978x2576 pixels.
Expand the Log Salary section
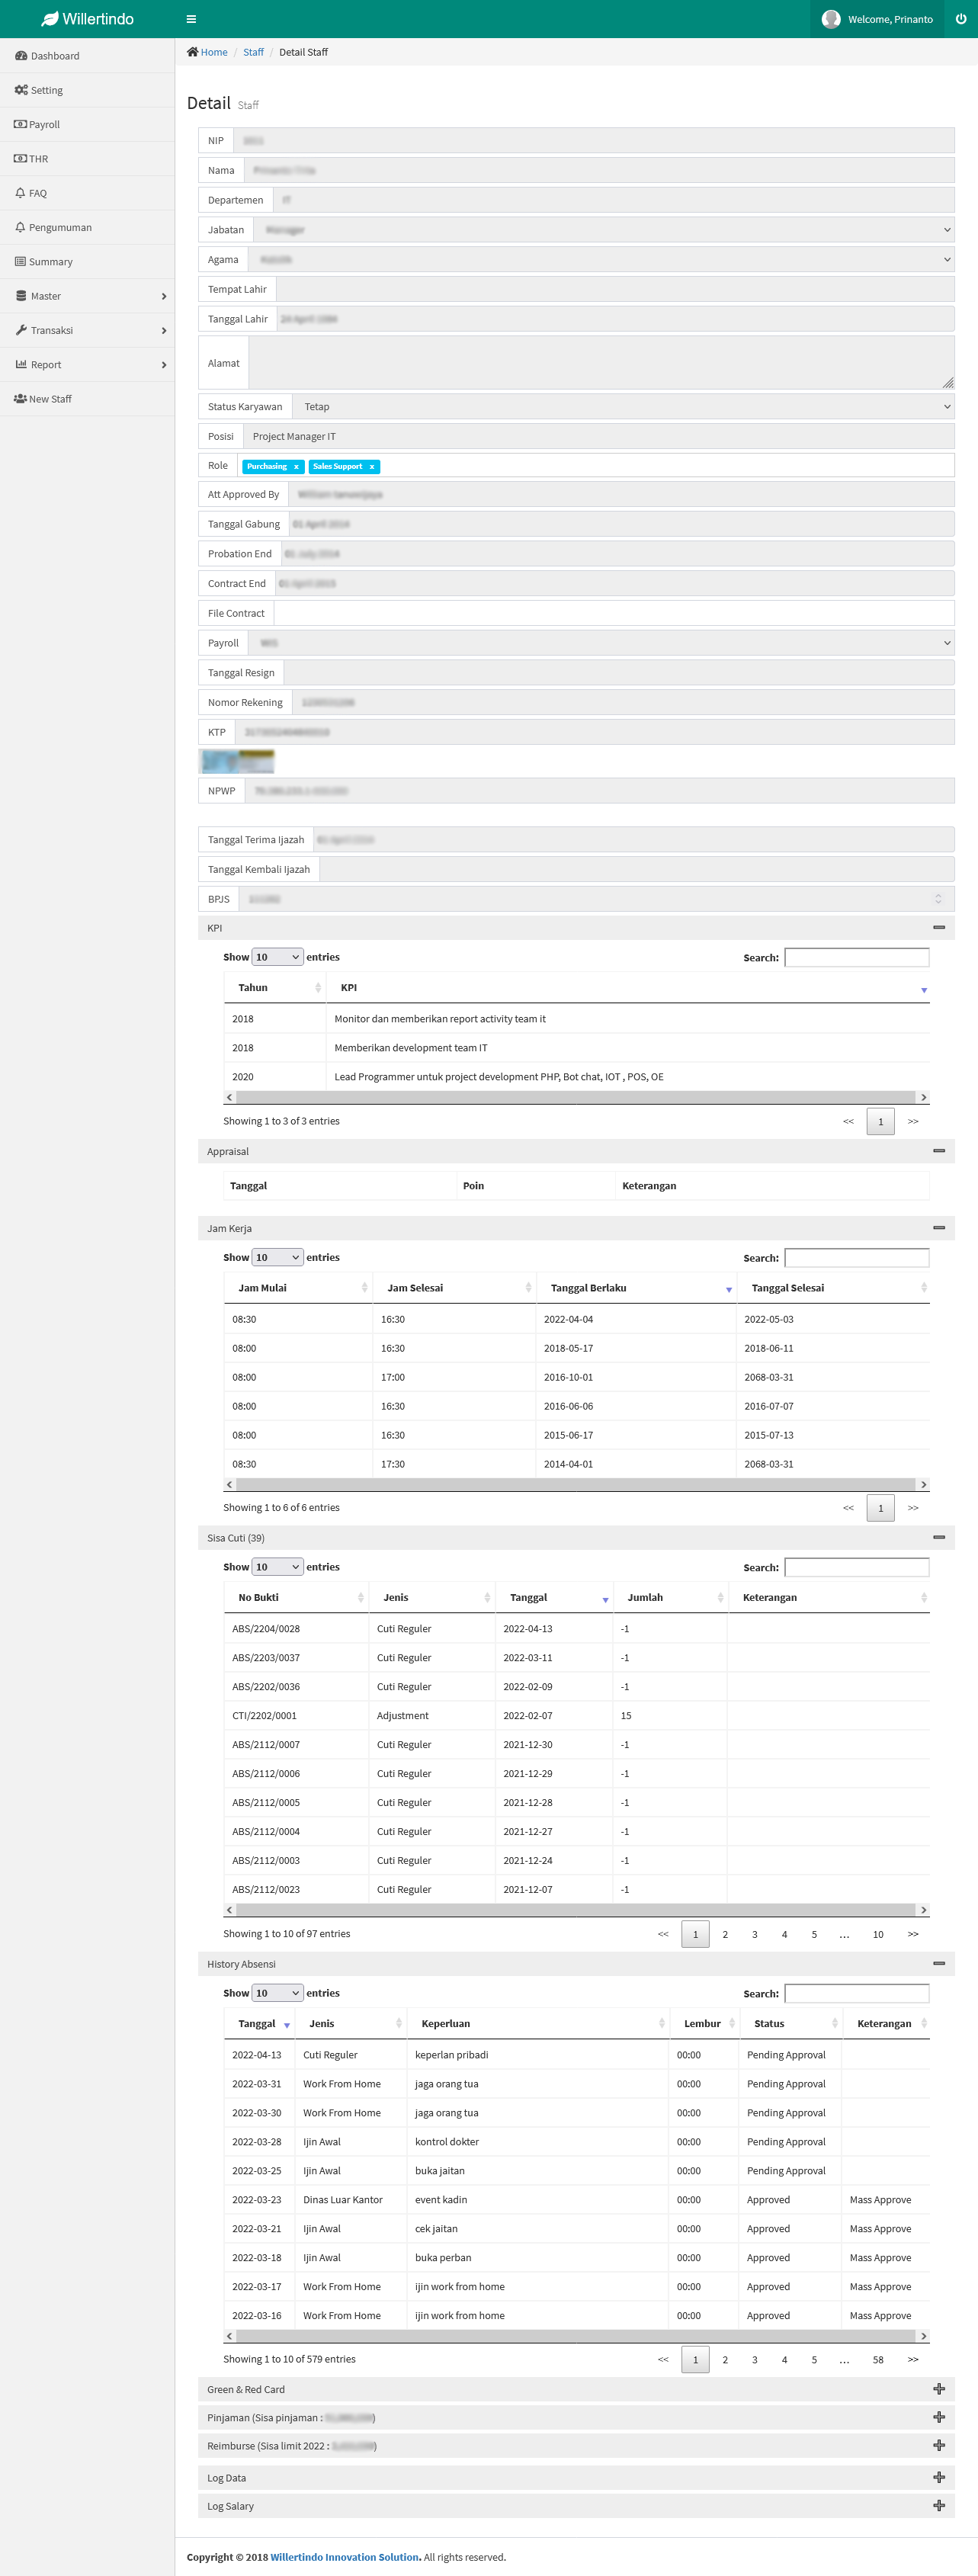pos(938,2505)
